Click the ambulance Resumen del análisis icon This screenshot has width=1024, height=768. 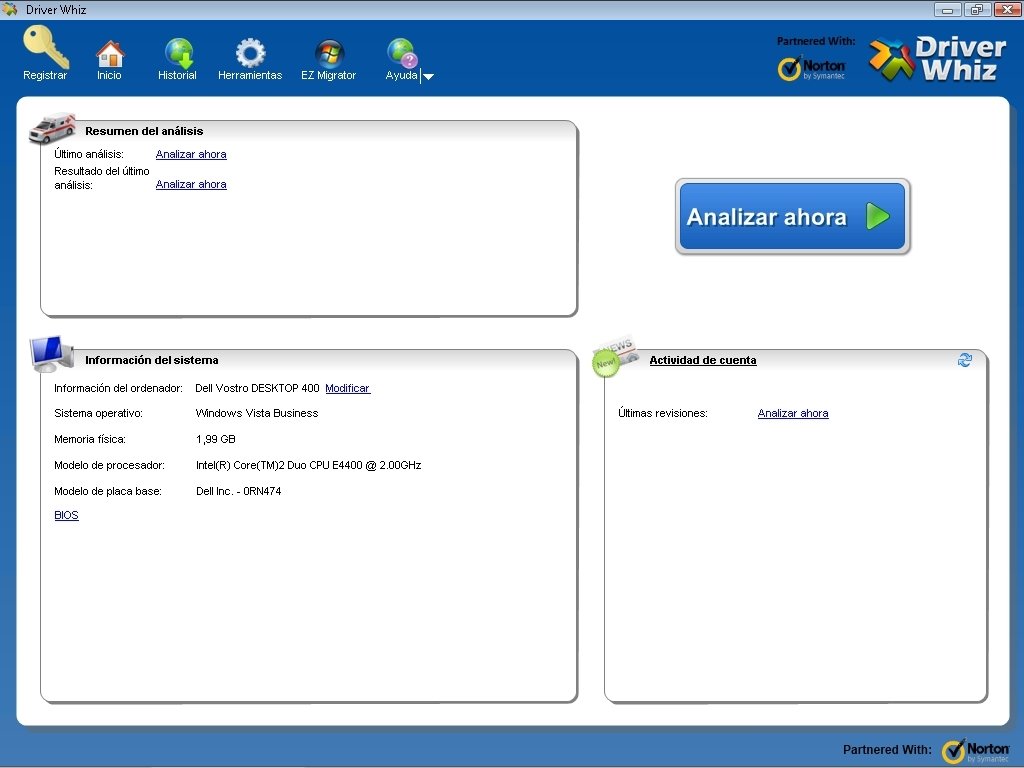tap(52, 127)
